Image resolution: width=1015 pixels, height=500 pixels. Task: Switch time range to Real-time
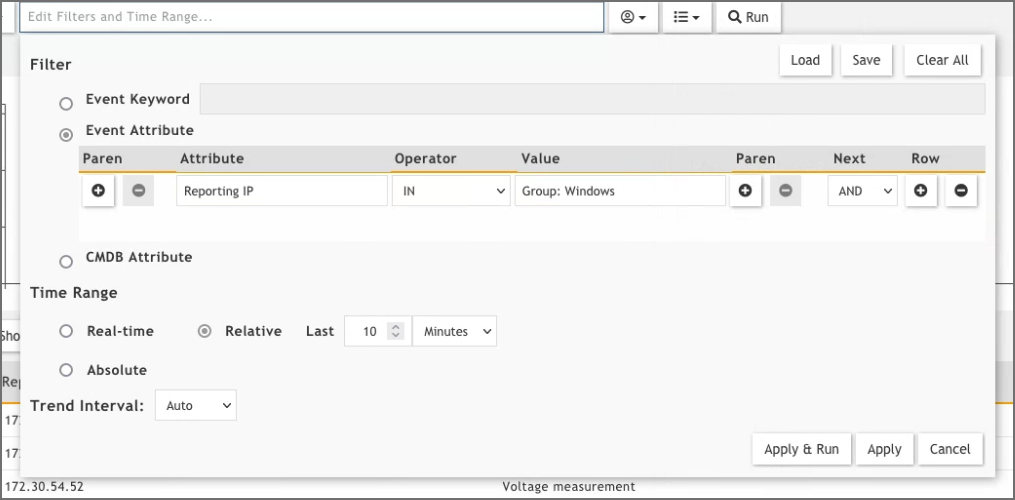pos(66,331)
